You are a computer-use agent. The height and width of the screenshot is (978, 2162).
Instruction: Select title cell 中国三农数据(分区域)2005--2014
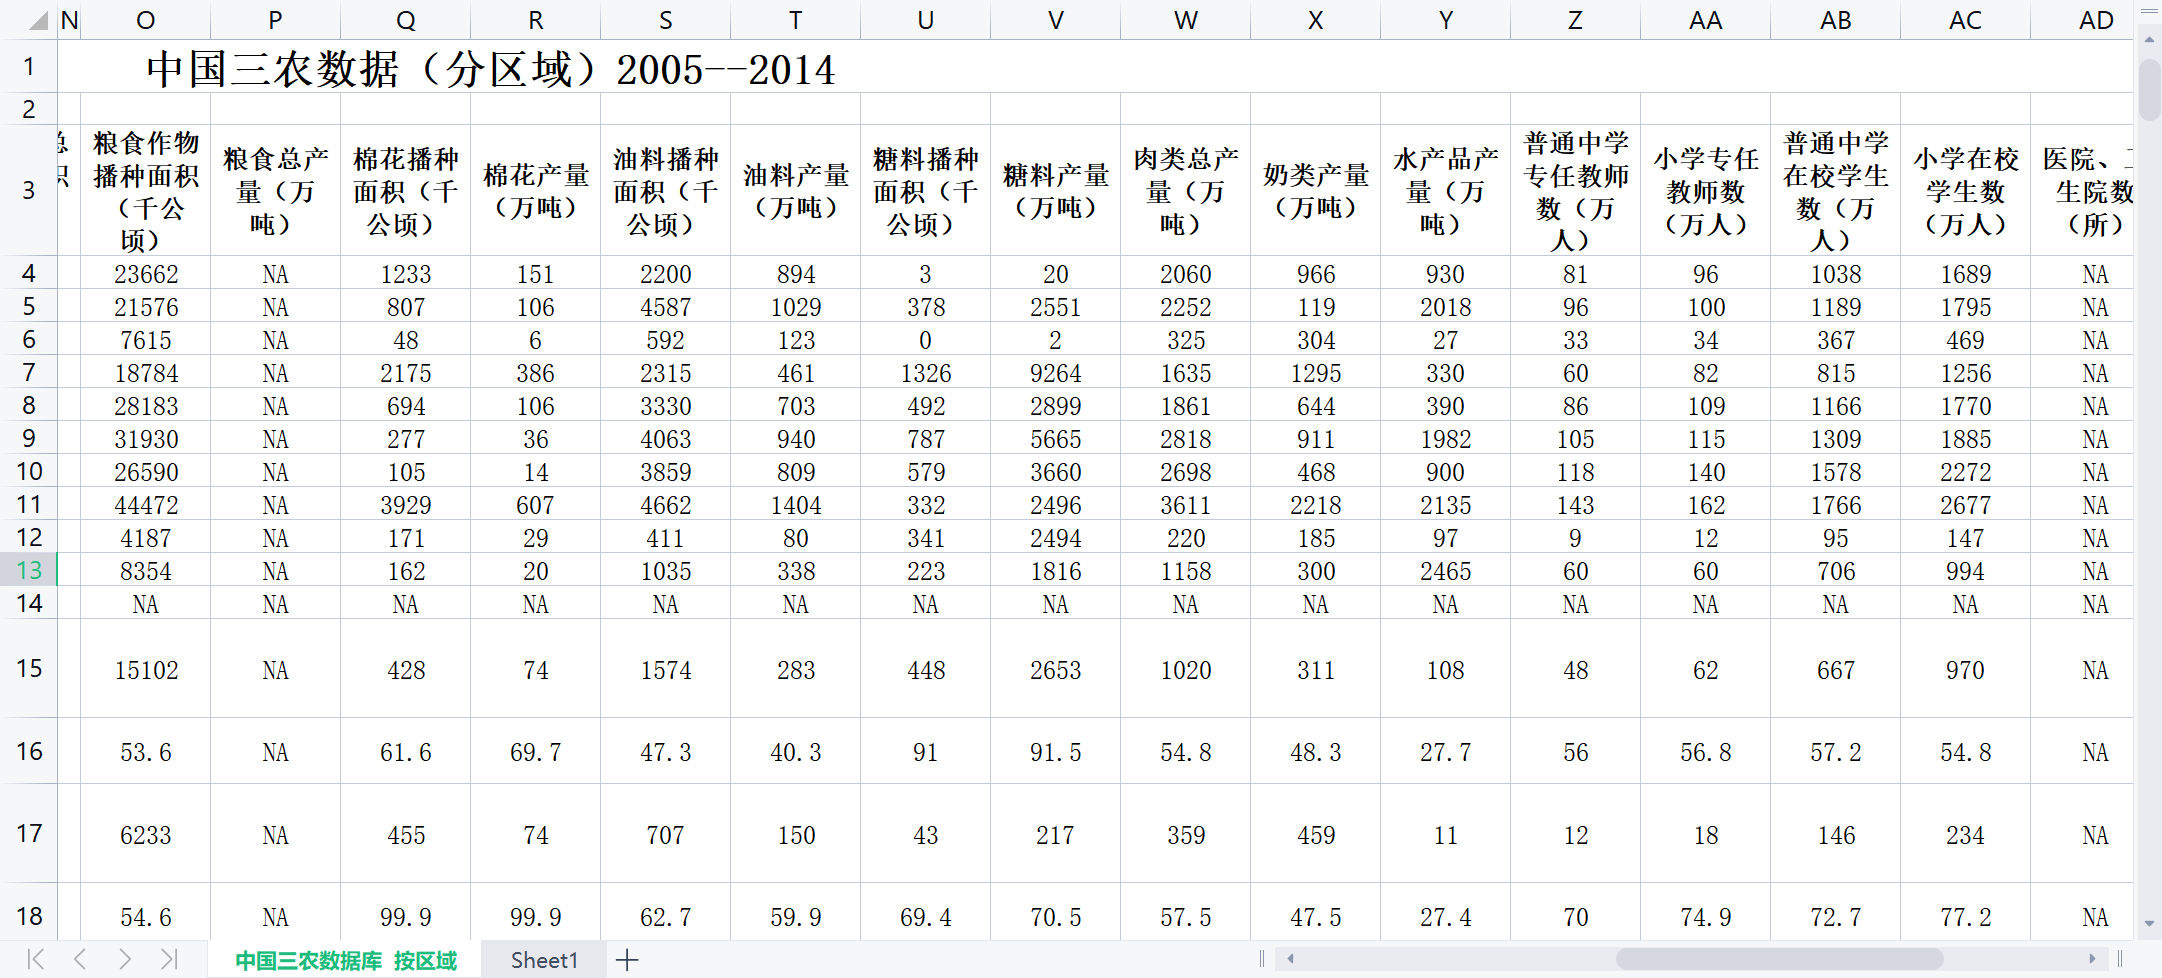coord(490,69)
